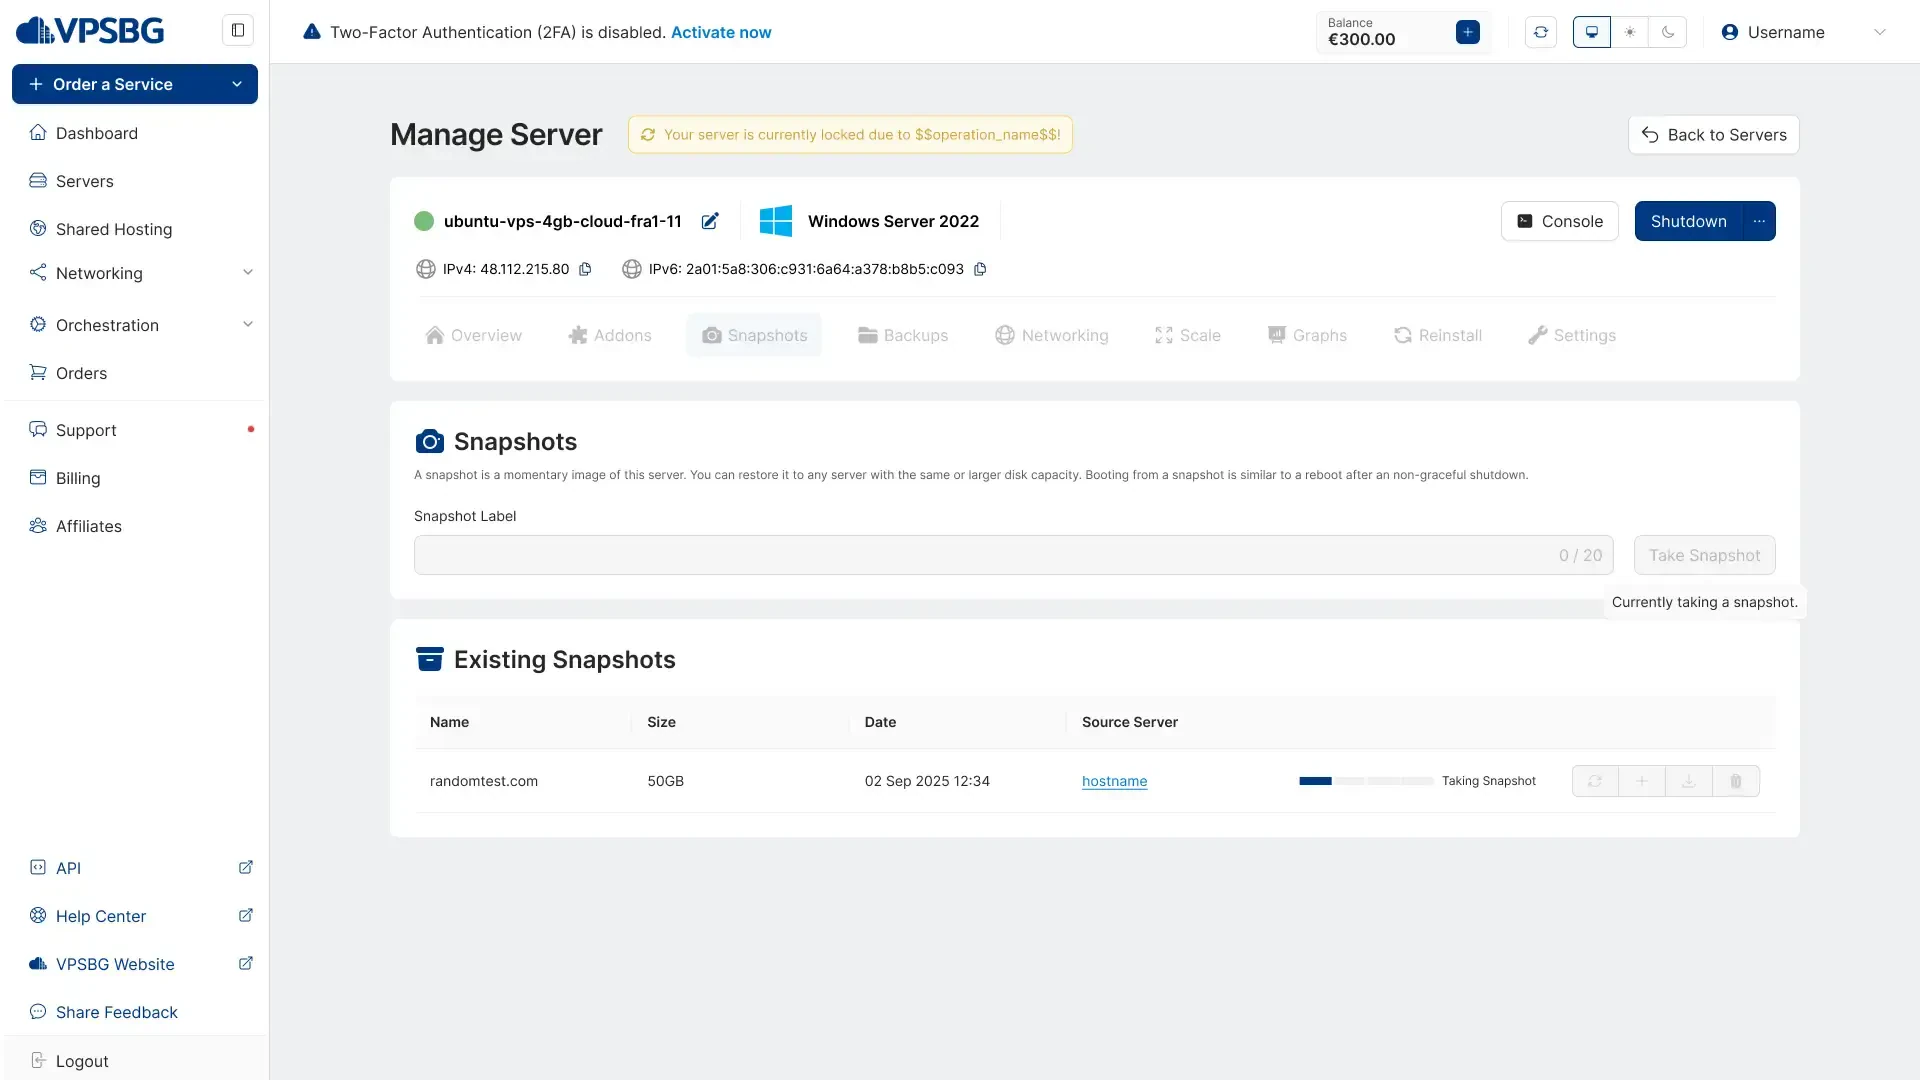This screenshot has width=1920, height=1080.
Task: Copy the IPv4 address
Action: point(586,269)
